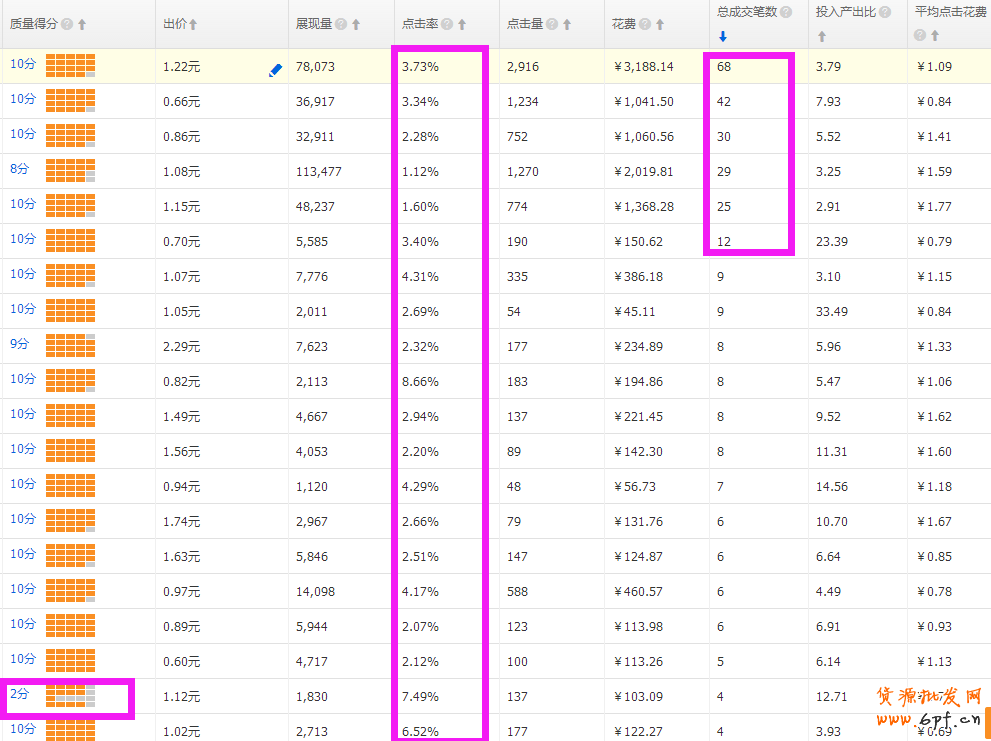Sort by 投入产出比 using its arrow
Viewport: 991px width, 741px height.
822,37
